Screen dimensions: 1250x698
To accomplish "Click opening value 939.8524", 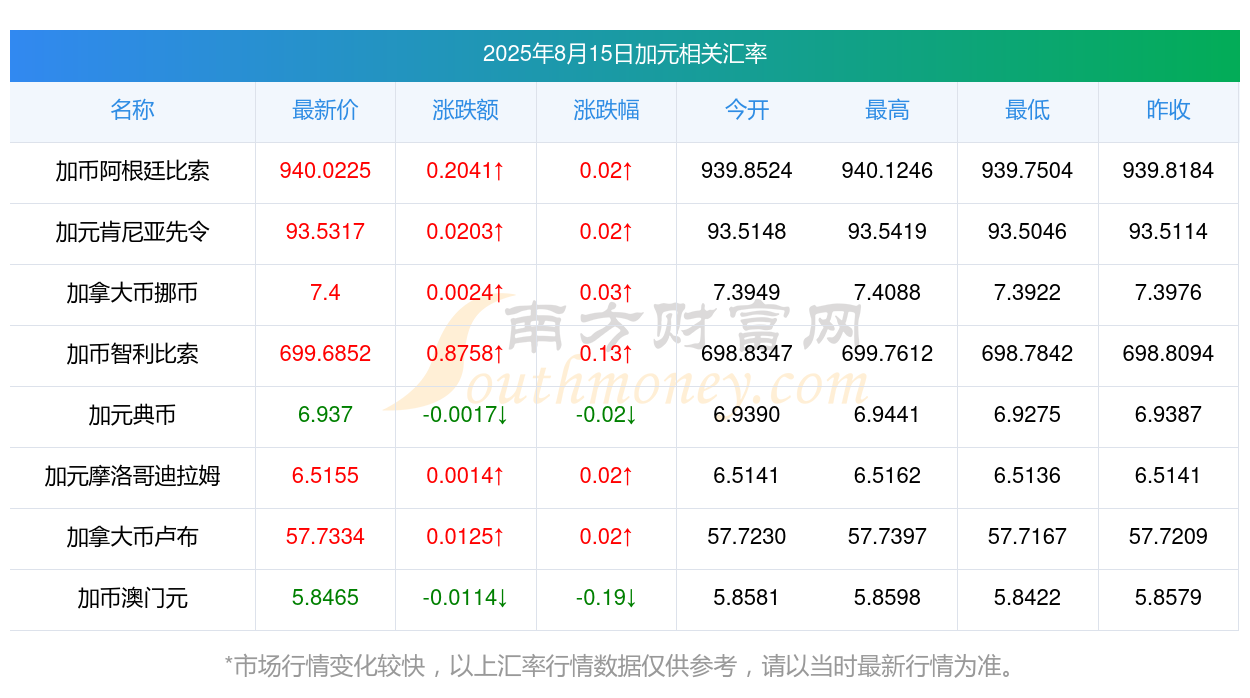I will point(747,171).
